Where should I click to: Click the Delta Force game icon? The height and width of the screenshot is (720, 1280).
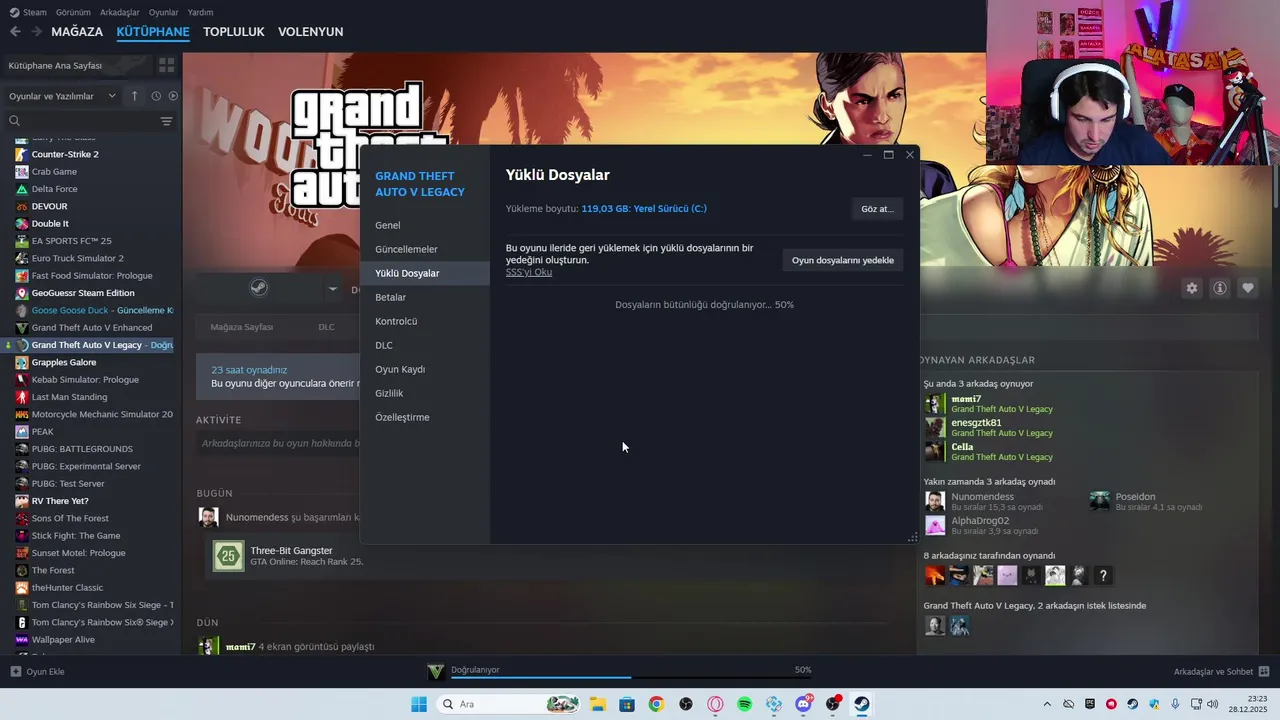pos(22,189)
